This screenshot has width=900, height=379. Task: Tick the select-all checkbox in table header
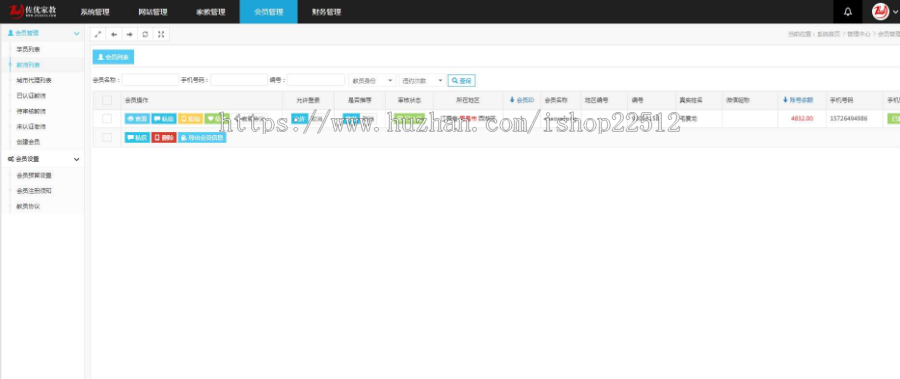[107, 100]
